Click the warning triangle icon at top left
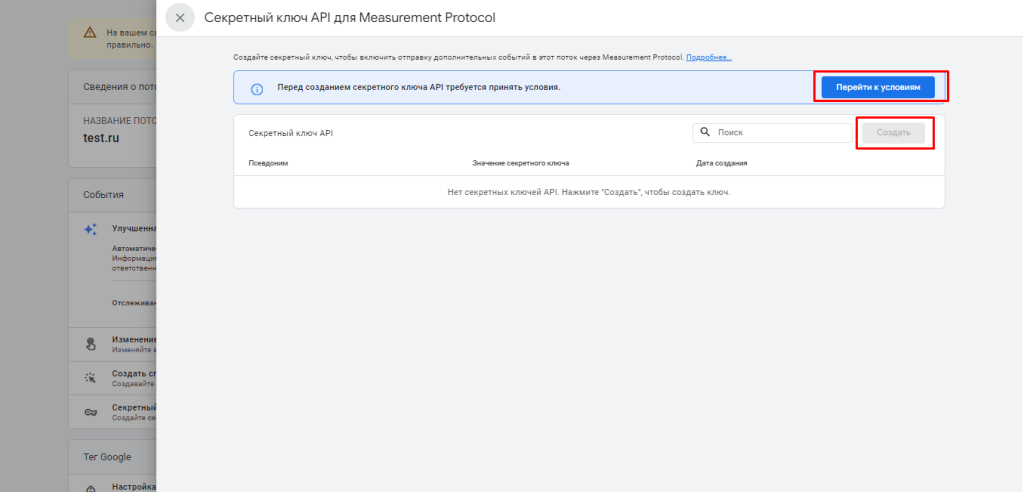 click(89, 33)
